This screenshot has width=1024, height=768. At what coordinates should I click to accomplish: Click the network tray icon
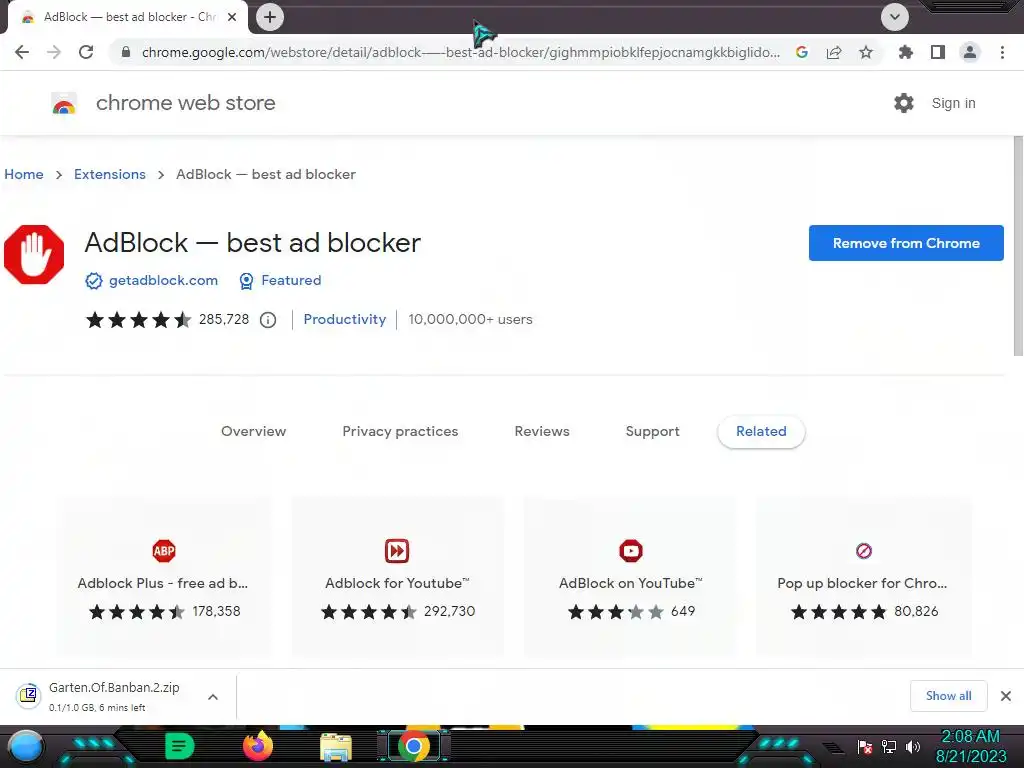tap(889, 746)
